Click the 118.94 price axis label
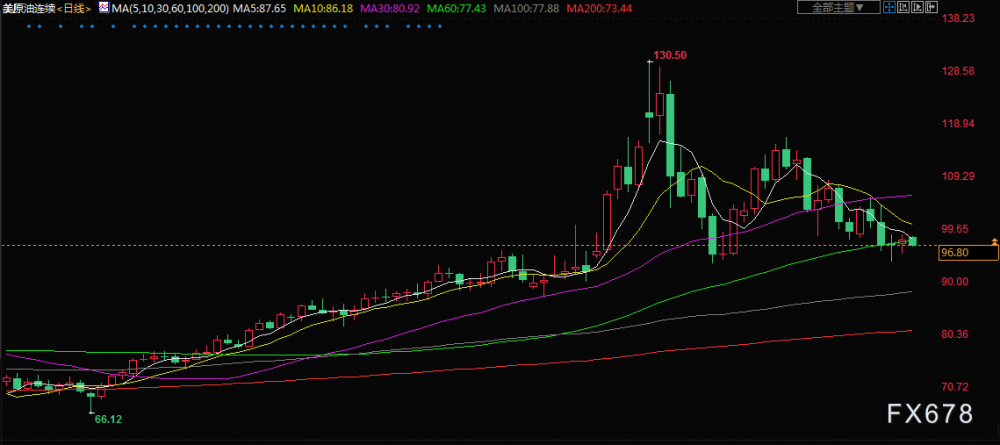 [x=959, y=123]
